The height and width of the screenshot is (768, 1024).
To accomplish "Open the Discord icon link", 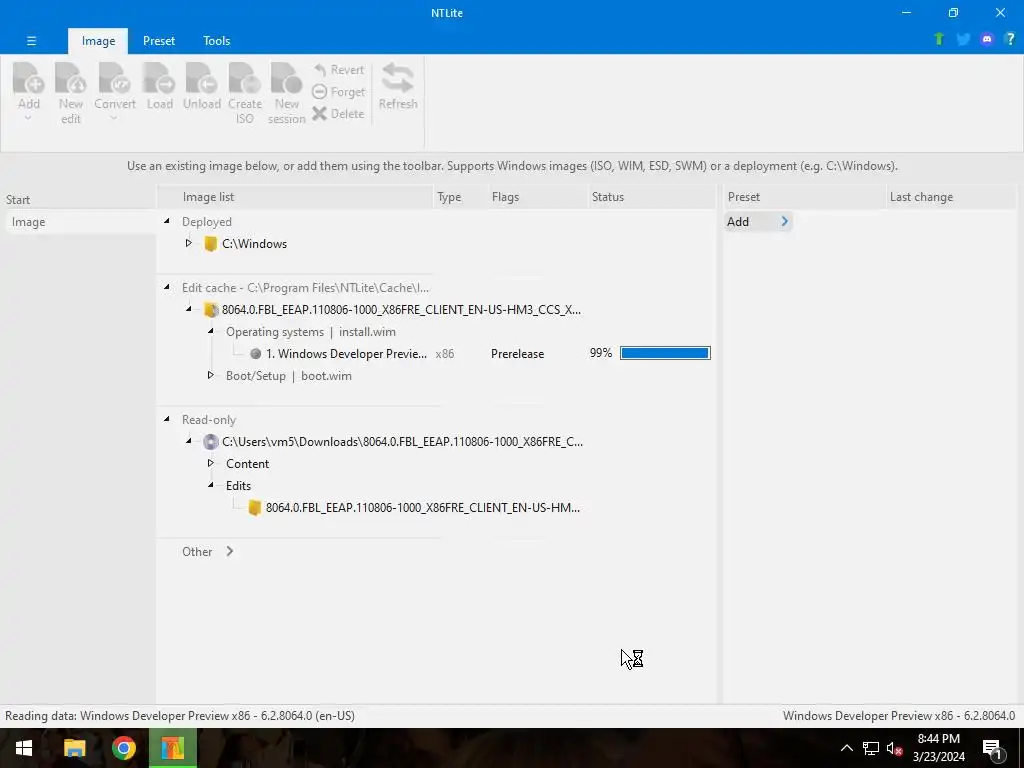I will [987, 39].
